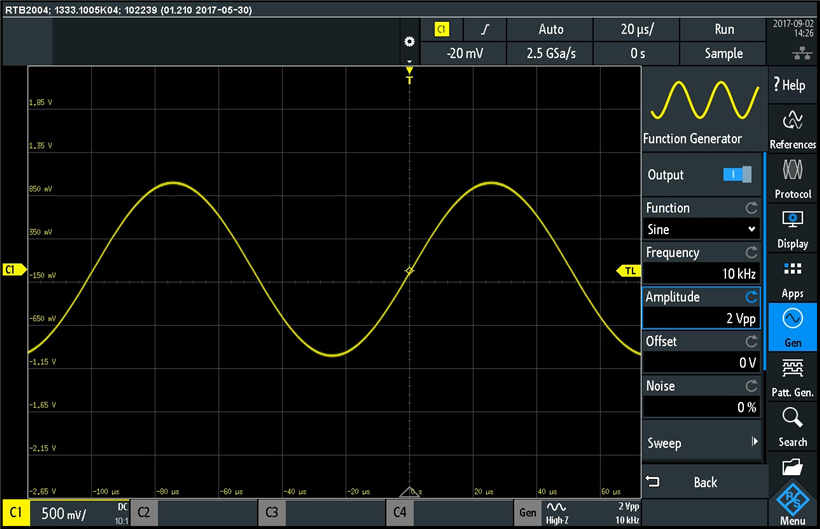
Task: Click the 2.5 GSa/s sample rate field
Action: tap(550, 53)
